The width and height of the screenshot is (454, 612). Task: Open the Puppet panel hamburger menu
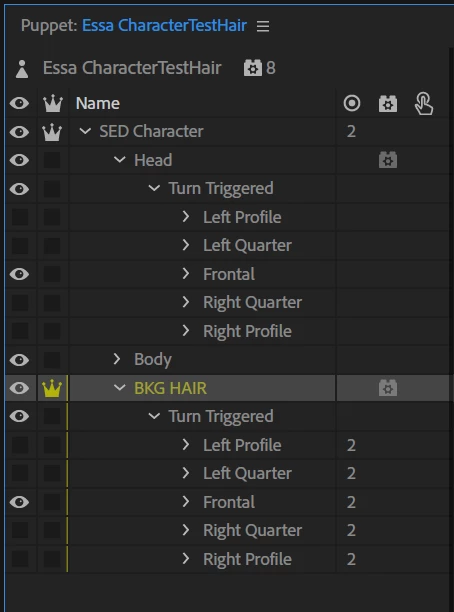[x=263, y=26]
